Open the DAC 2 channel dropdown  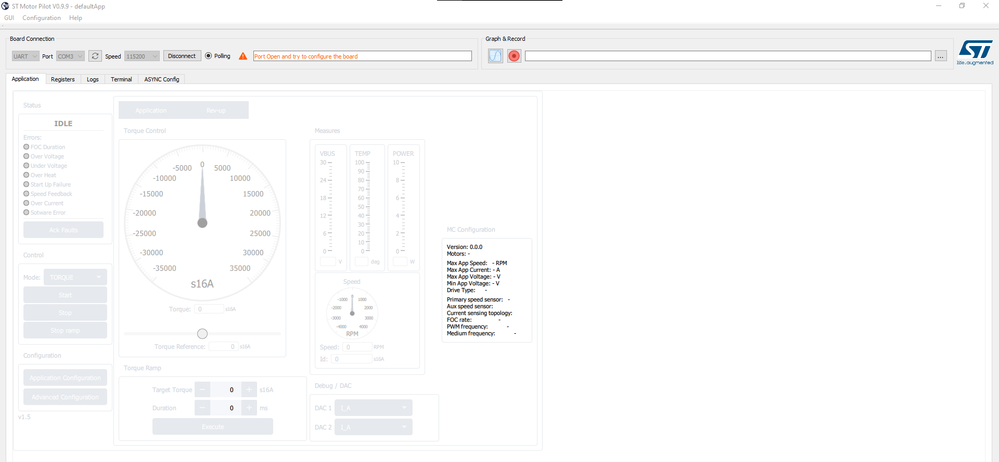375,427
